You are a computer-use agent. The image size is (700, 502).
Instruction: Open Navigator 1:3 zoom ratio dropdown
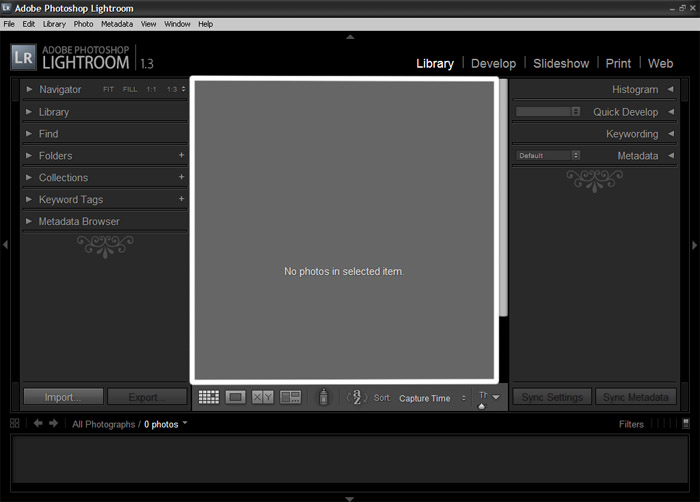pyautogui.click(x=176, y=89)
